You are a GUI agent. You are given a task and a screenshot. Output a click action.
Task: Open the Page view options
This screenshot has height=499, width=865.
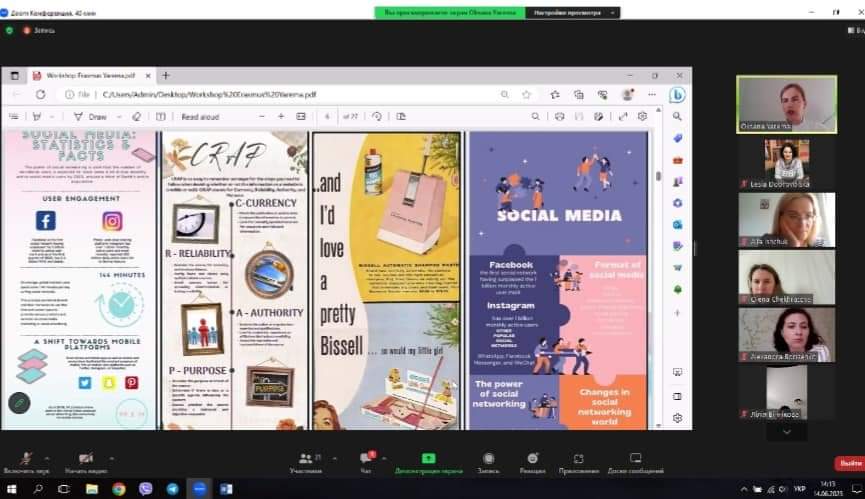pyautogui.click(x=401, y=116)
